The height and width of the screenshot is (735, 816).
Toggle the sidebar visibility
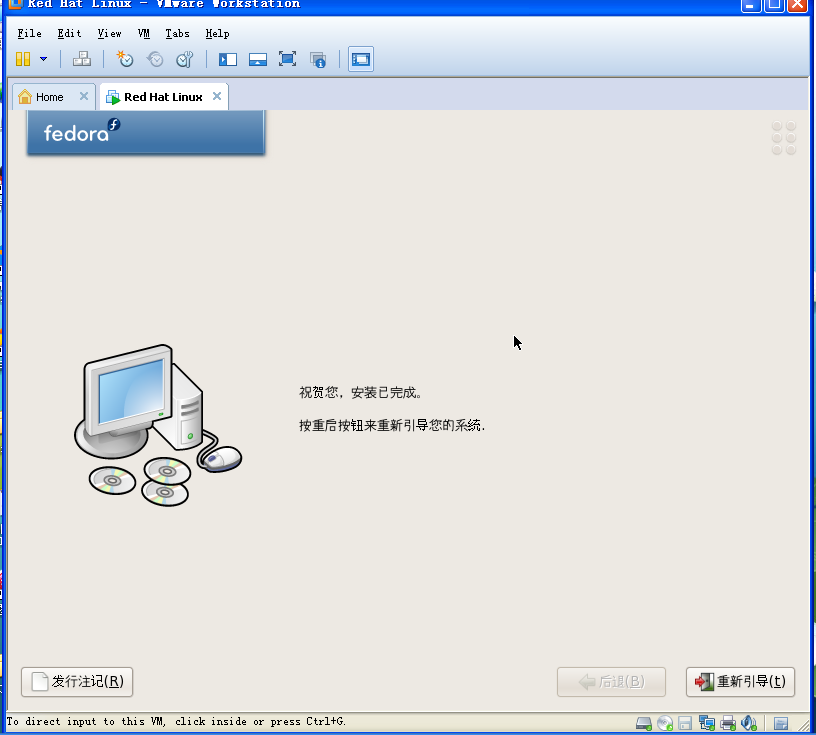227,59
